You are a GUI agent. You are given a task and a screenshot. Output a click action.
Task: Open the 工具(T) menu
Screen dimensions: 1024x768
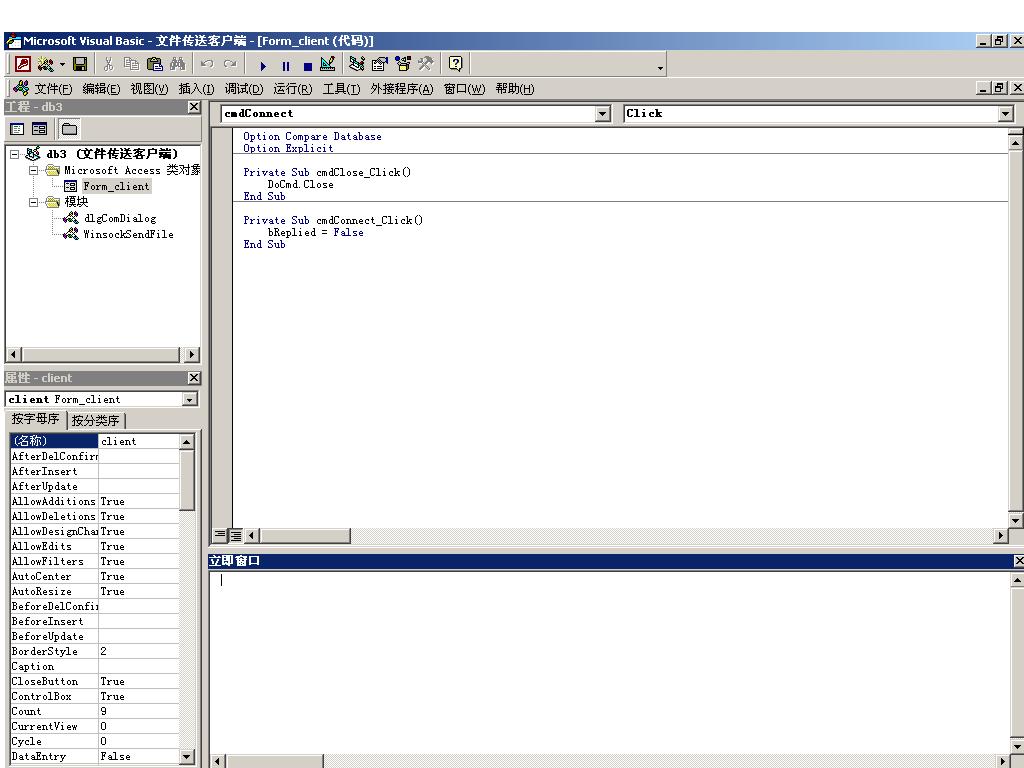(341, 89)
